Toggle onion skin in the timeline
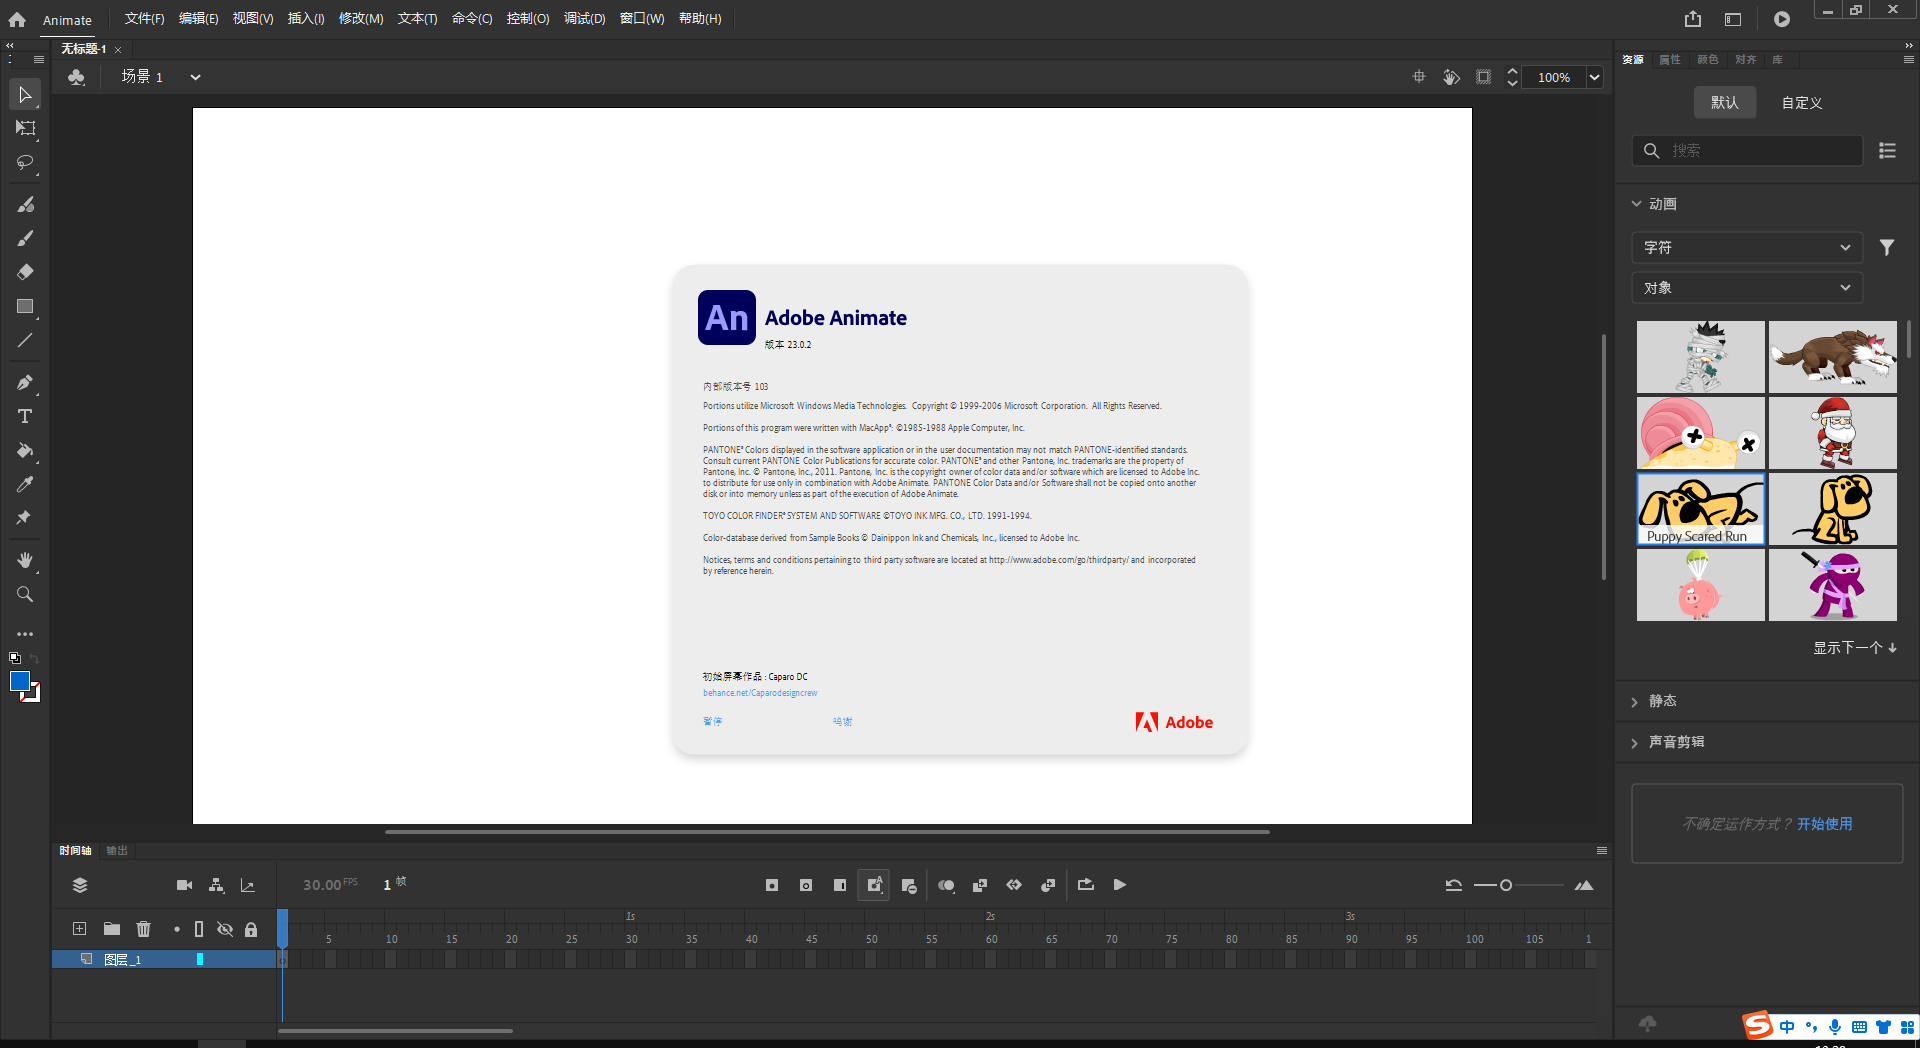 pos(946,885)
